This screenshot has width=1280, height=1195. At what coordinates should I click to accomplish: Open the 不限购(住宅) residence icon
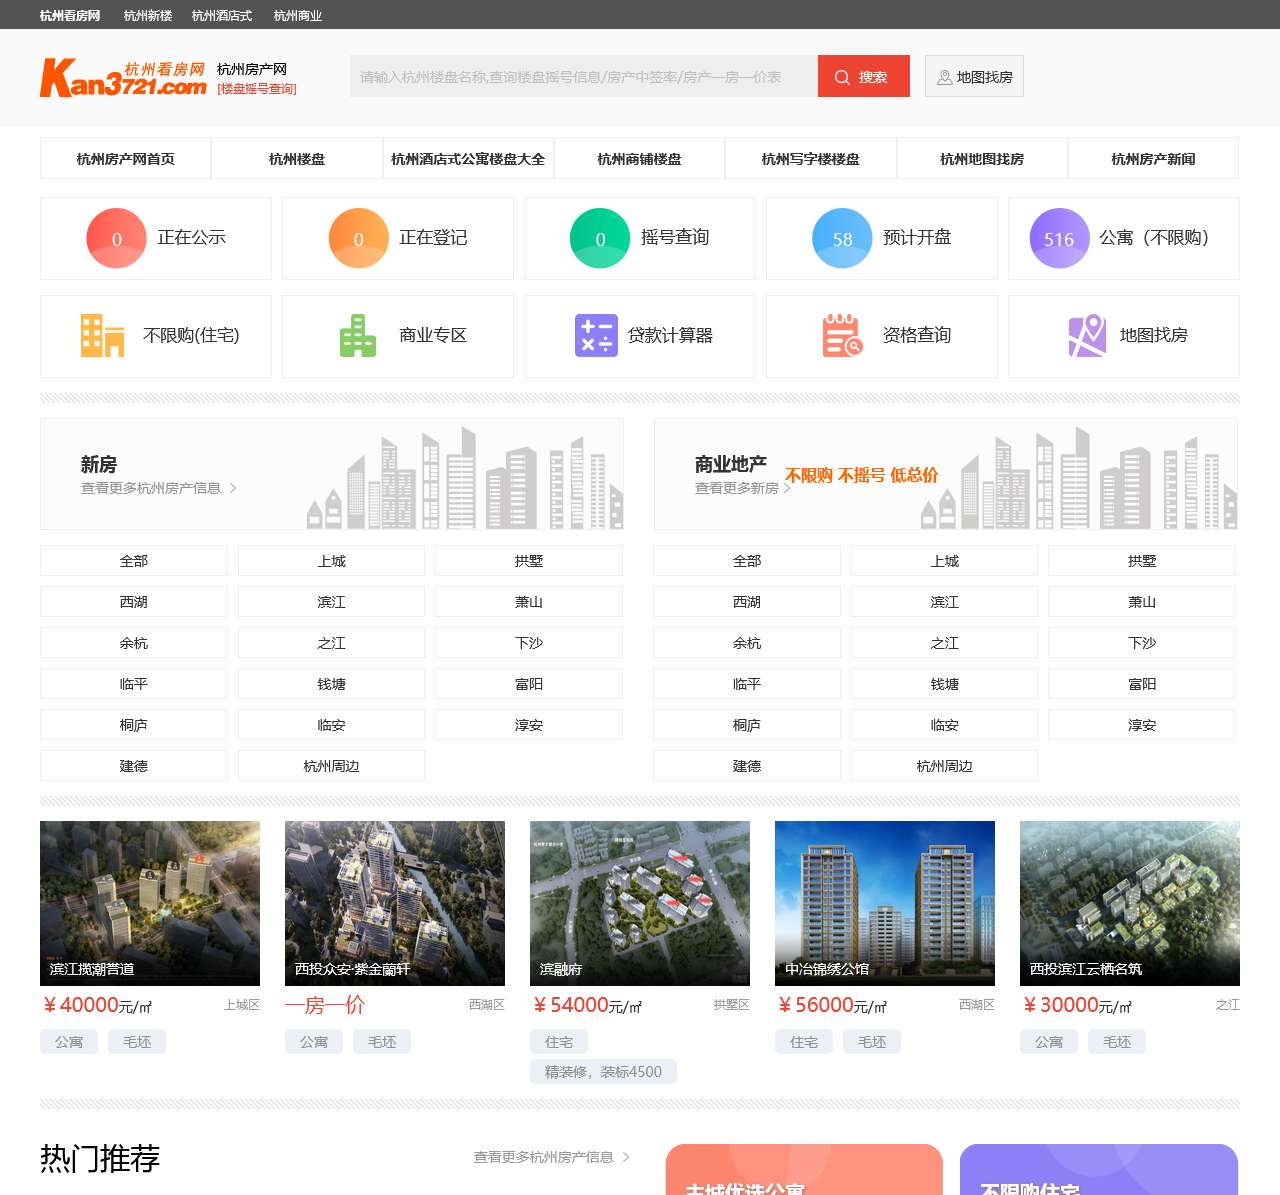156,336
